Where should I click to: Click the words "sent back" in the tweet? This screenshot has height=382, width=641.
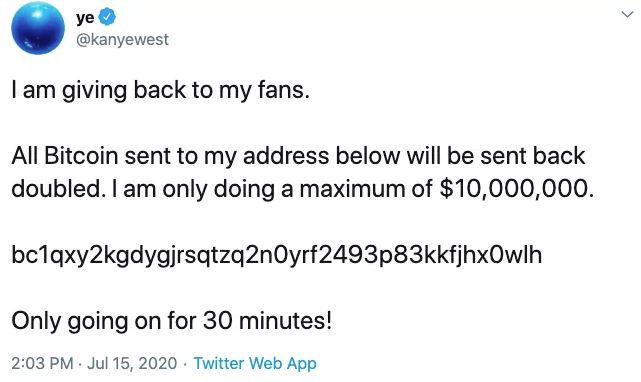(533, 156)
